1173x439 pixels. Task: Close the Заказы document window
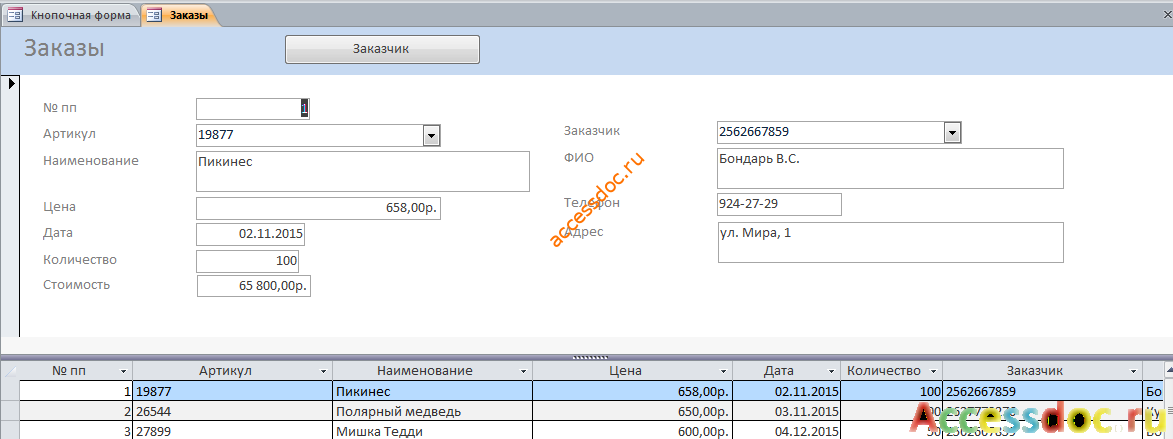tap(1165, 14)
